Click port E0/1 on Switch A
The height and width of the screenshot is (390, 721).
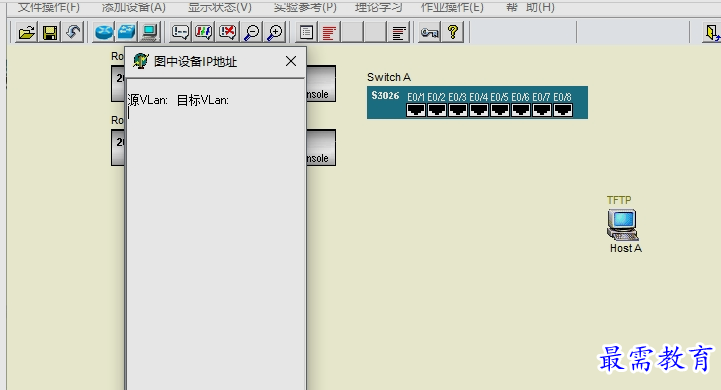coord(416,110)
